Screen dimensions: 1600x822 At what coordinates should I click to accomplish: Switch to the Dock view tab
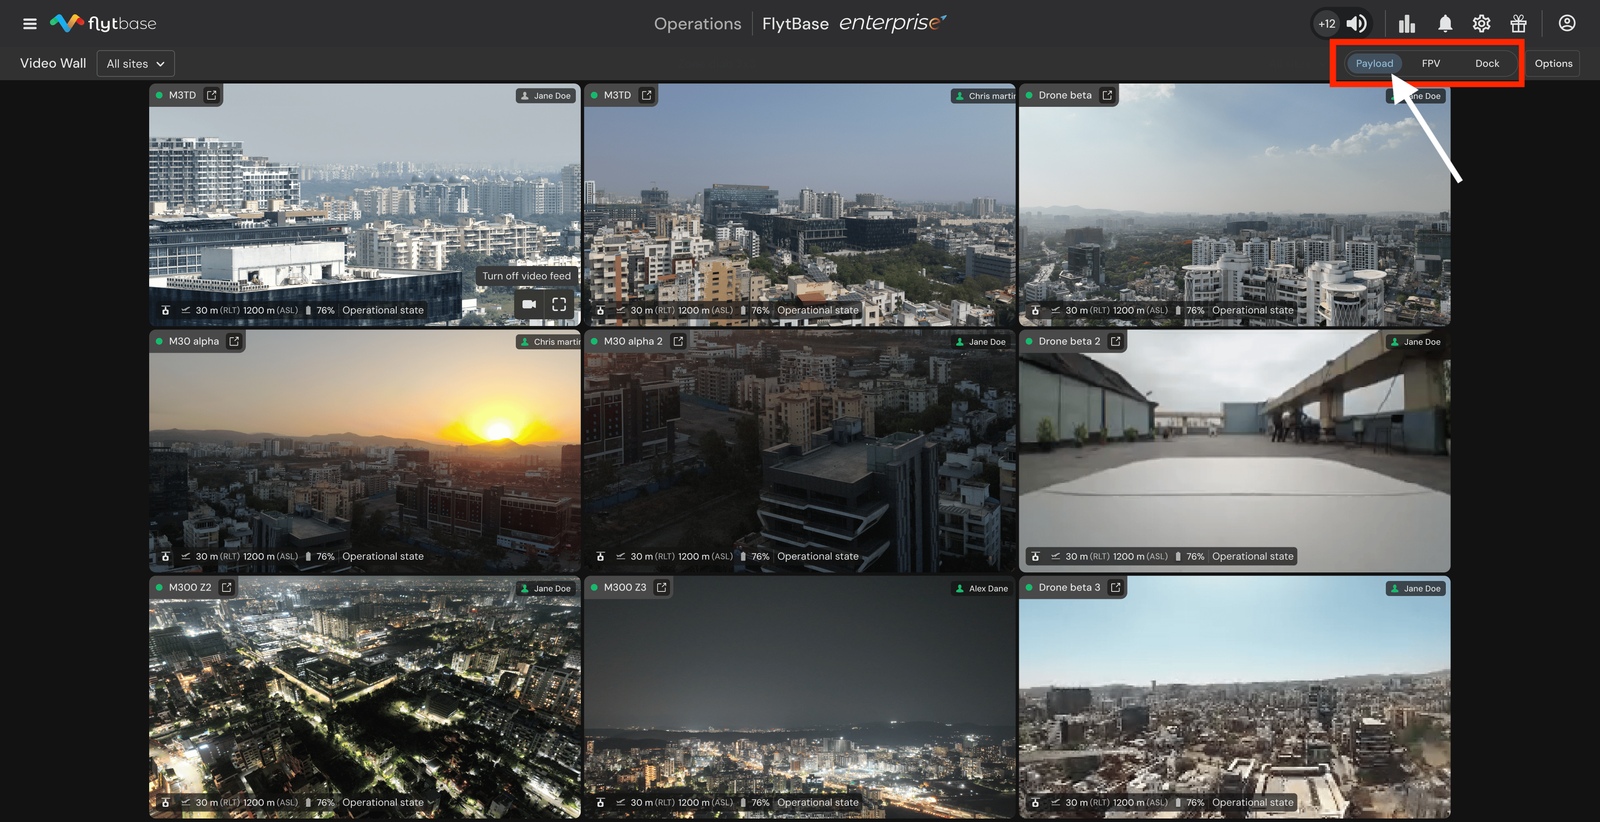1487,63
